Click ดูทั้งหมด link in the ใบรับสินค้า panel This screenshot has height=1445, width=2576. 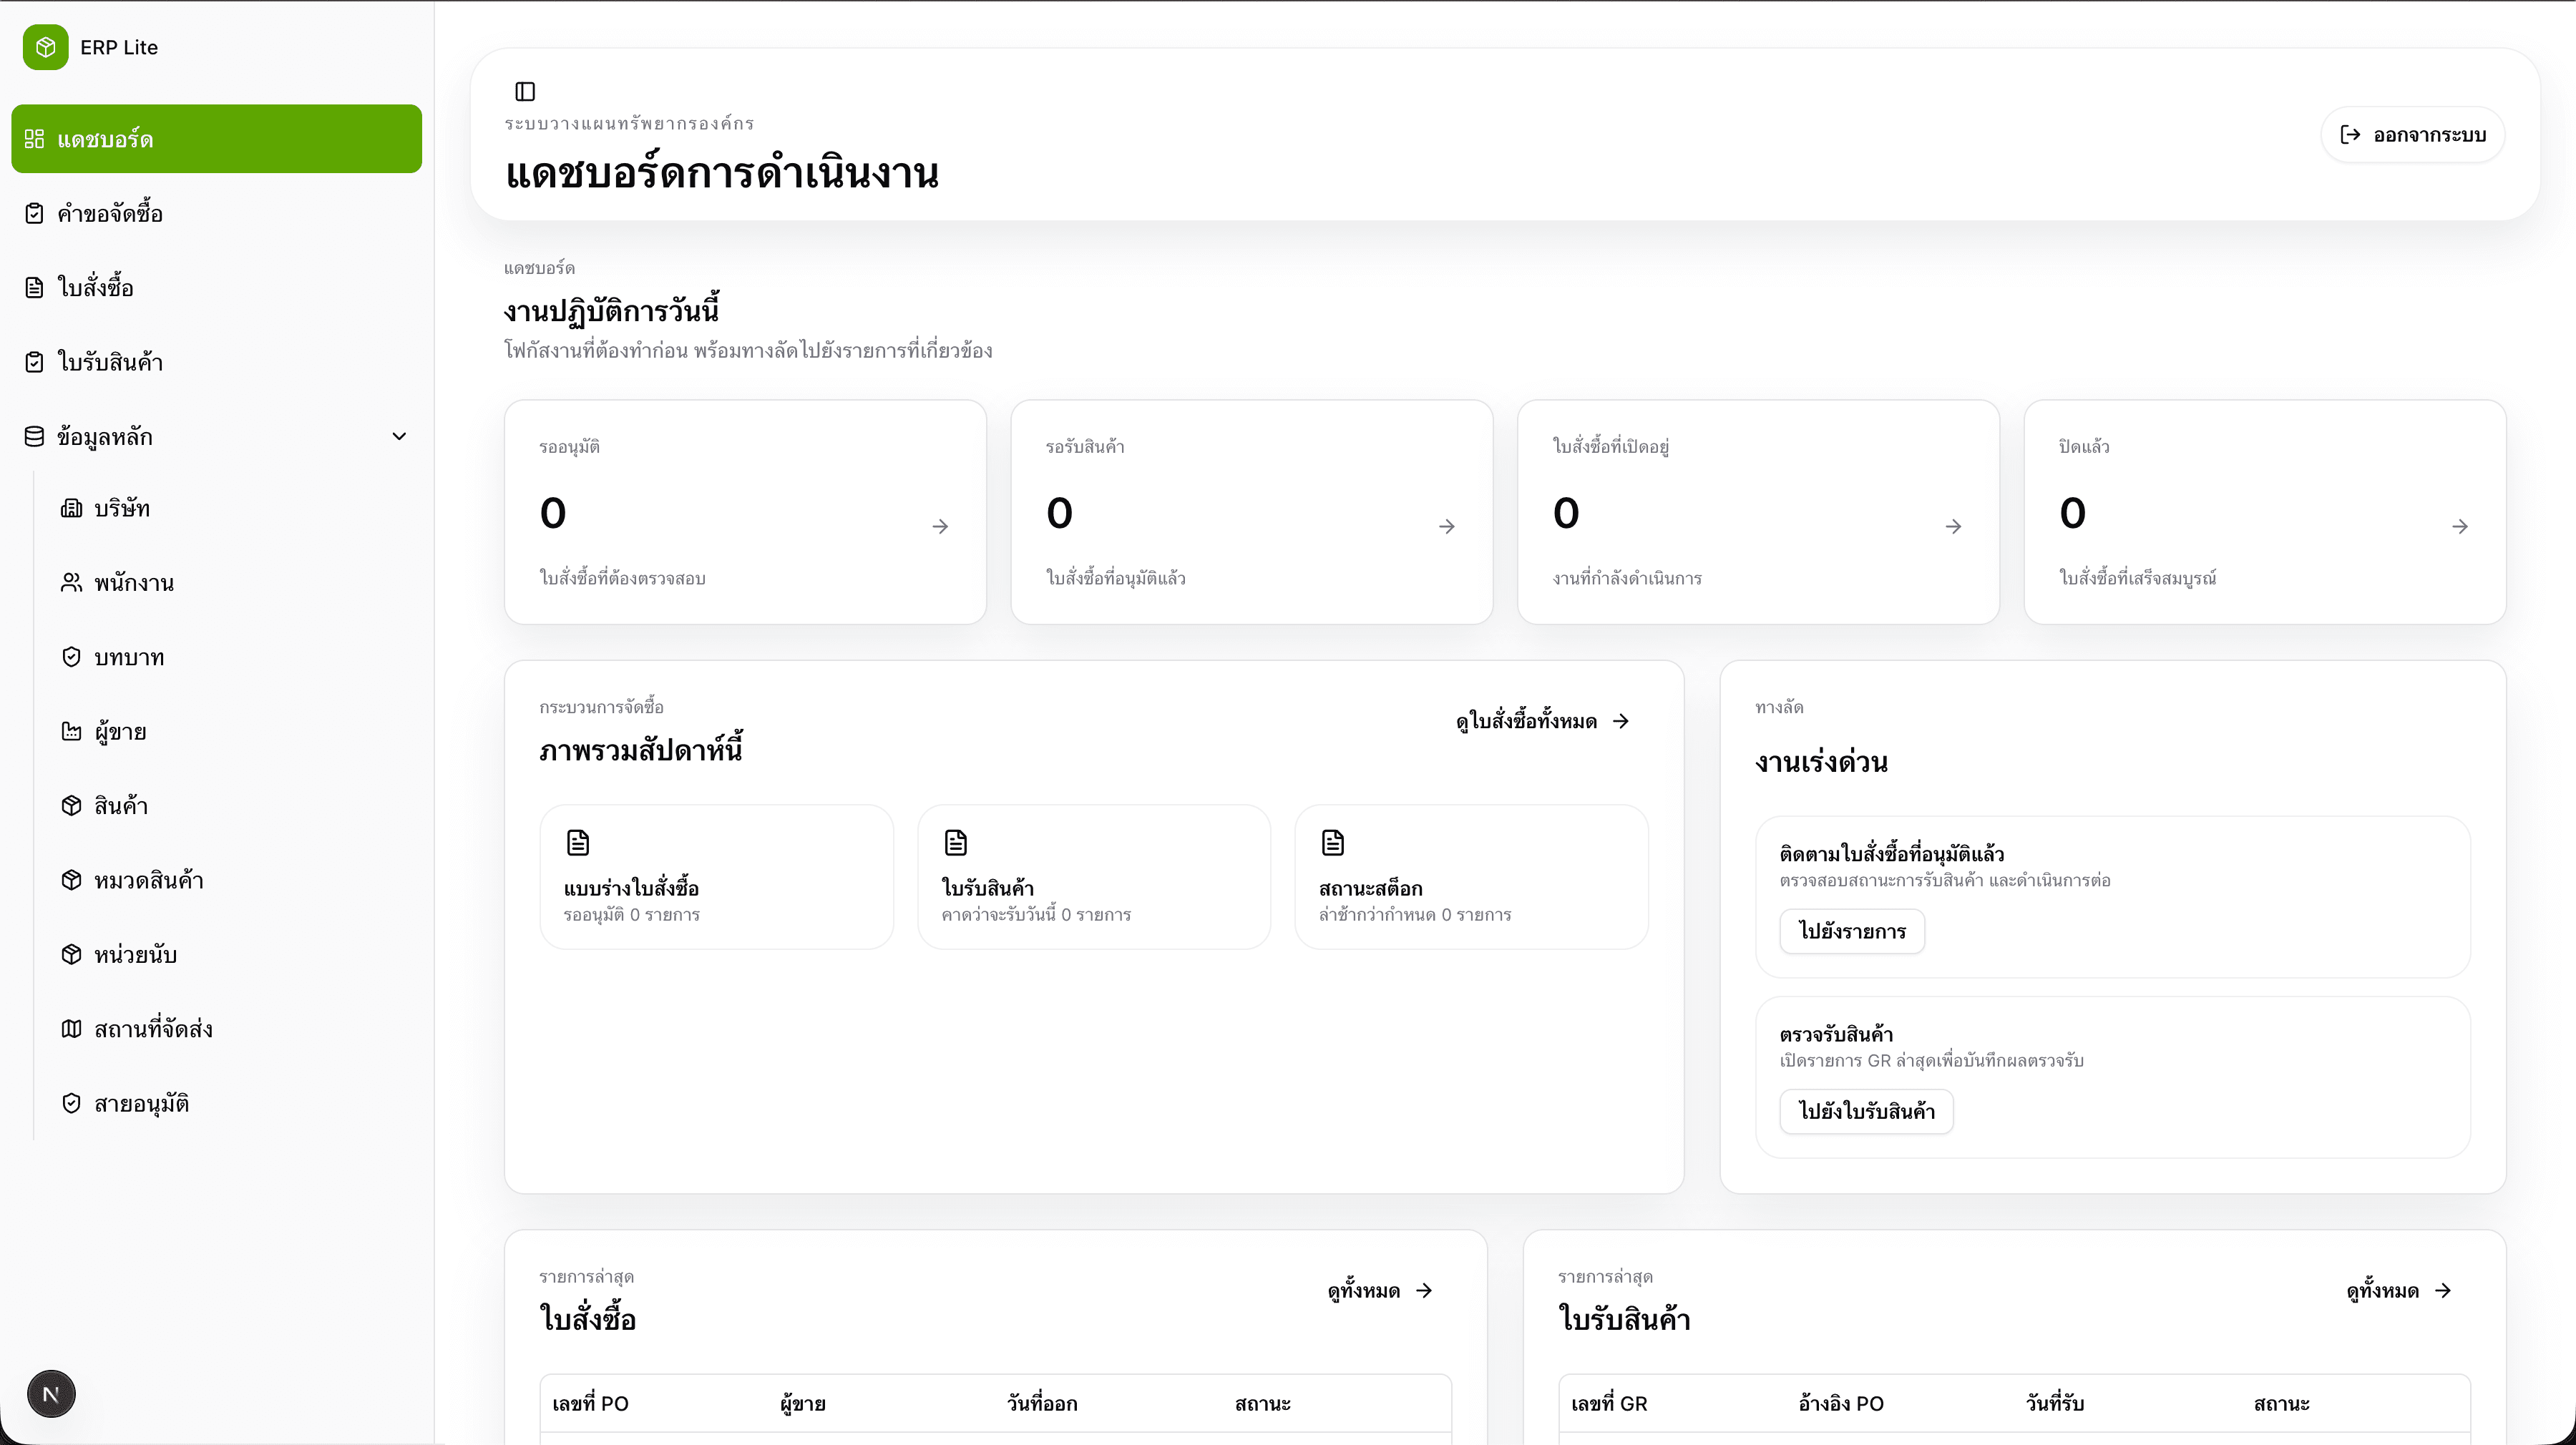pos(2398,1291)
